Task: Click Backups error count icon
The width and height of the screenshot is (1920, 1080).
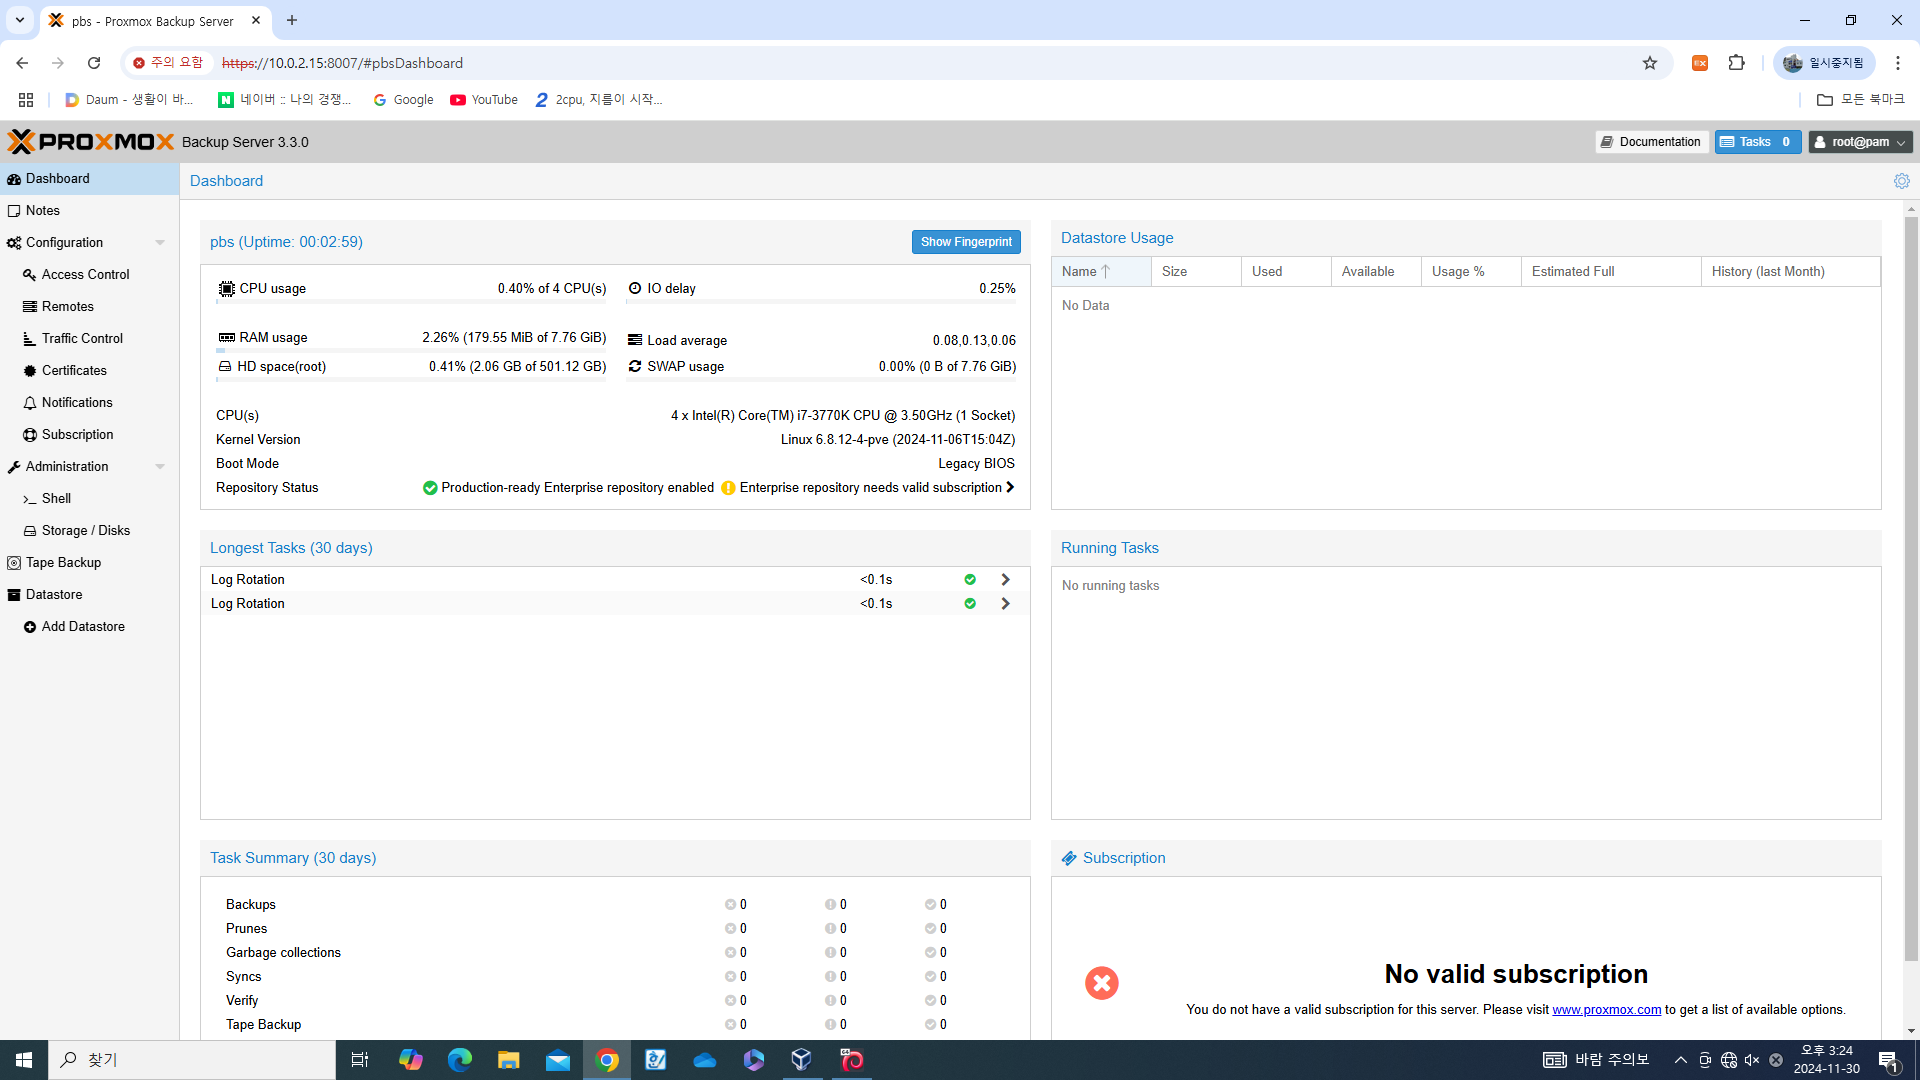Action: tap(730, 905)
